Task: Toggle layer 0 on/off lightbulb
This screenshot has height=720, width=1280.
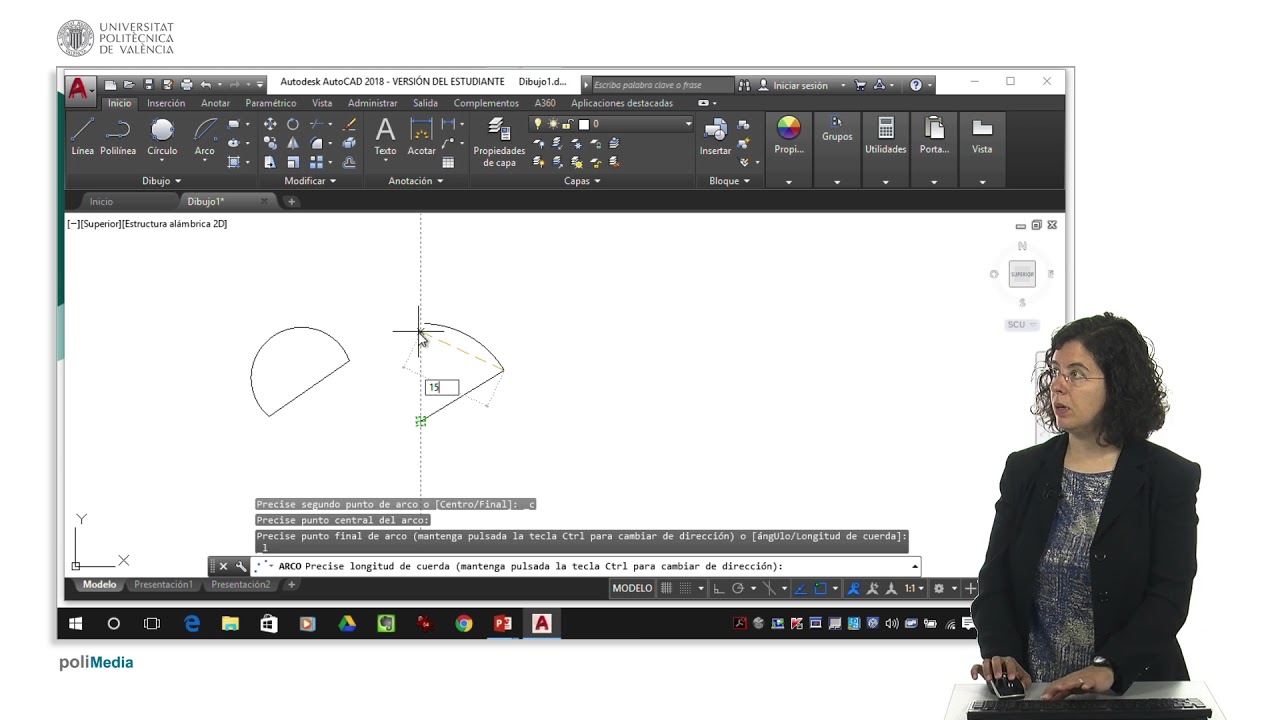Action: coord(538,124)
